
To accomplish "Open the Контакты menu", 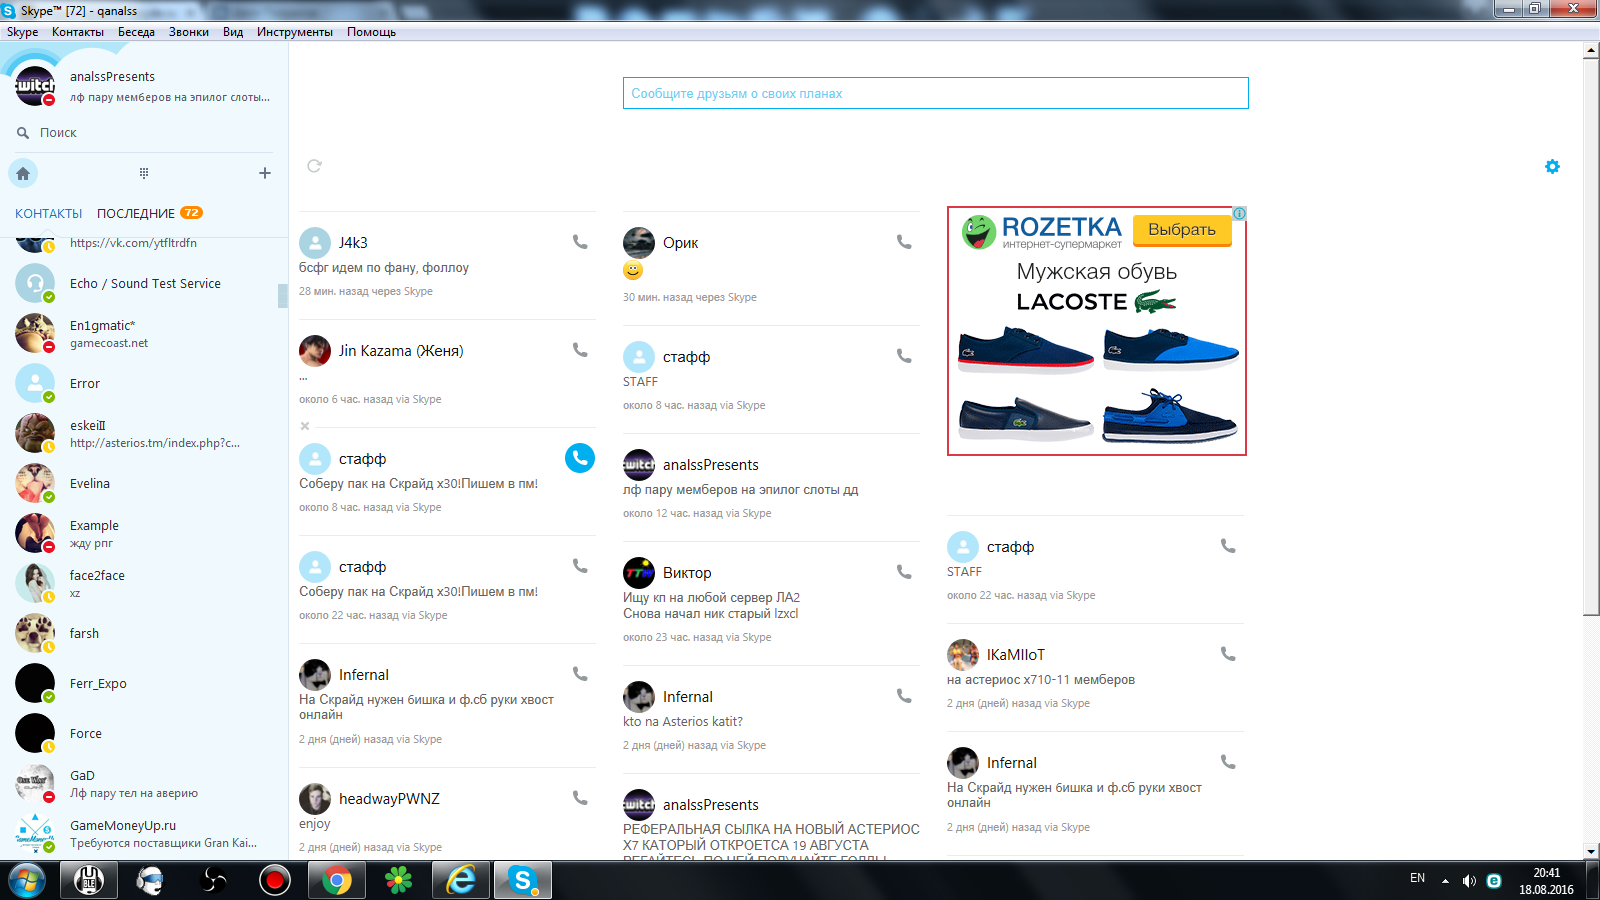I will tap(77, 32).
